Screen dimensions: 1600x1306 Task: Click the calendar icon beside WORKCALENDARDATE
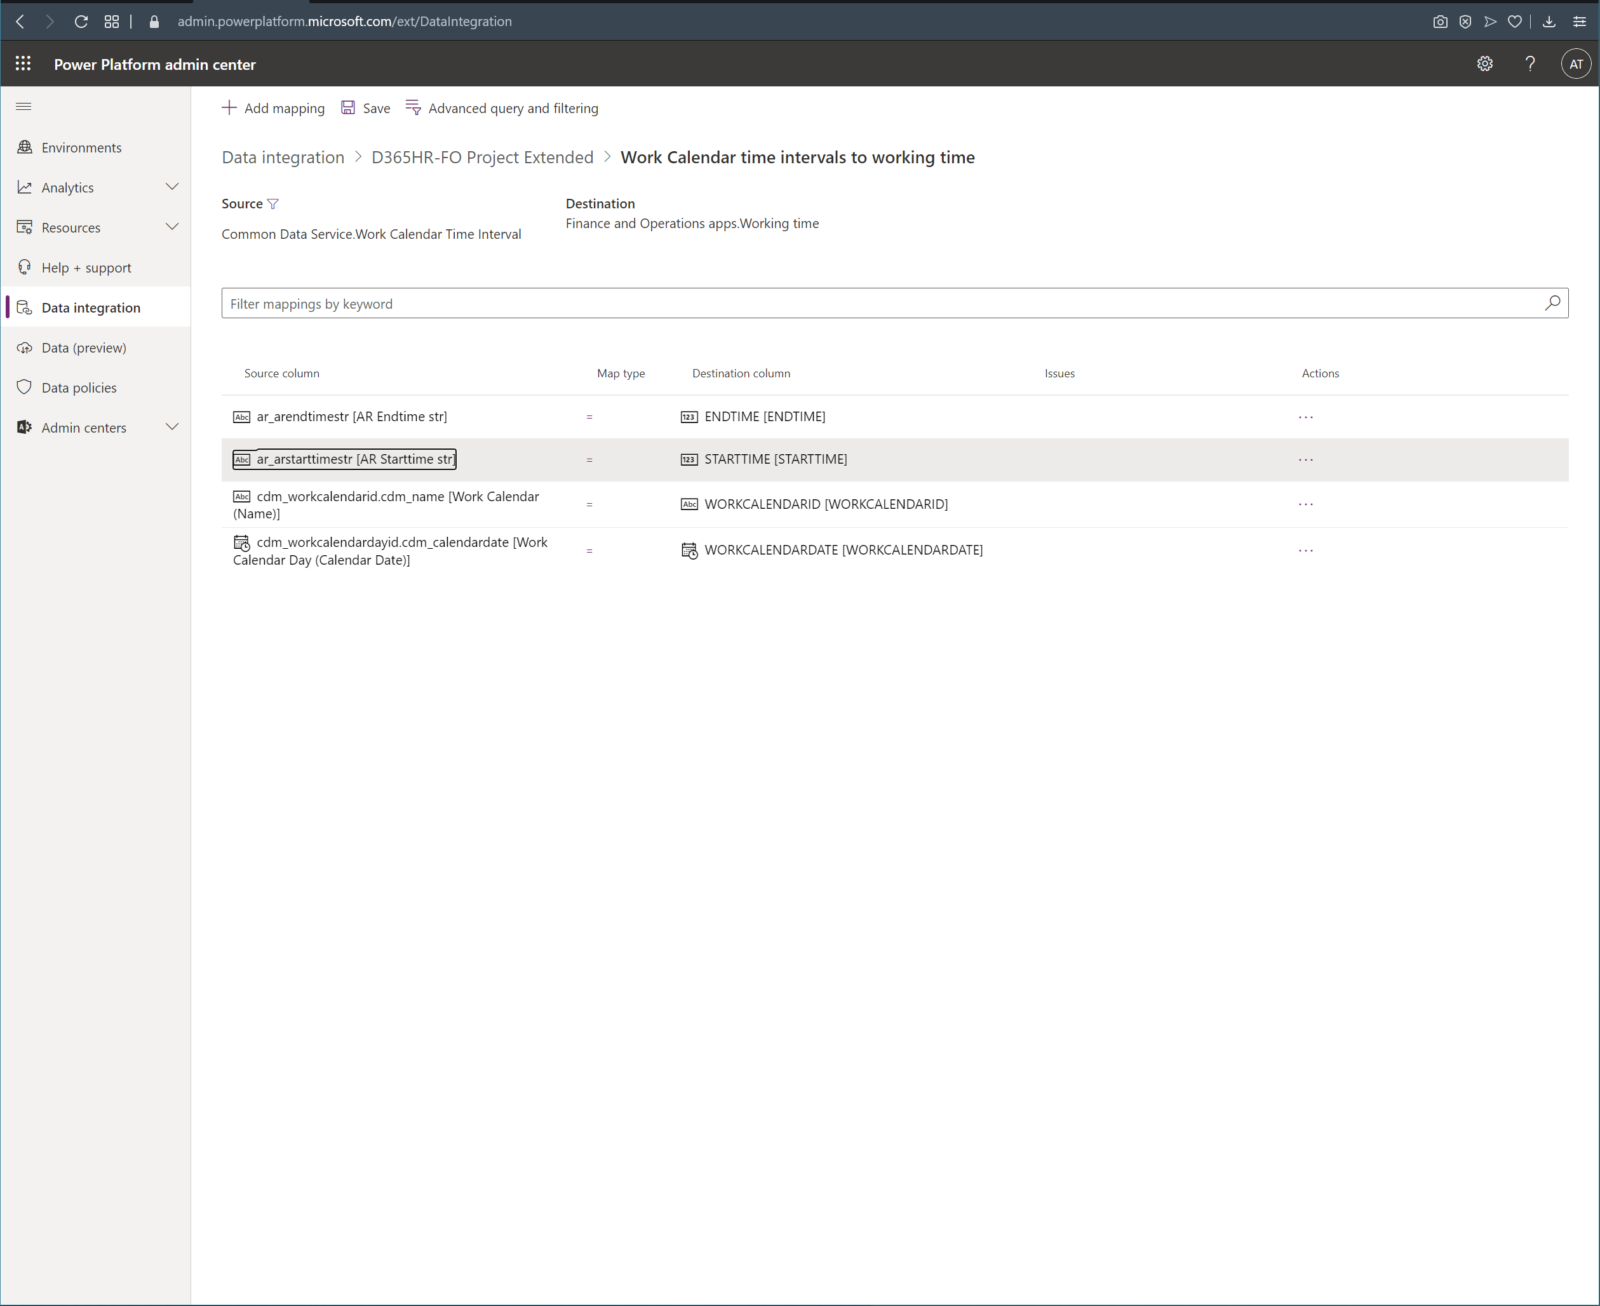coord(689,550)
